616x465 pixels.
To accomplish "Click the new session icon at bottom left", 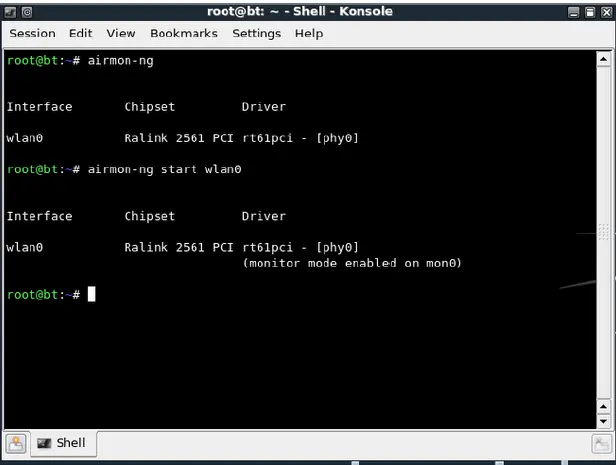I will click(x=16, y=444).
